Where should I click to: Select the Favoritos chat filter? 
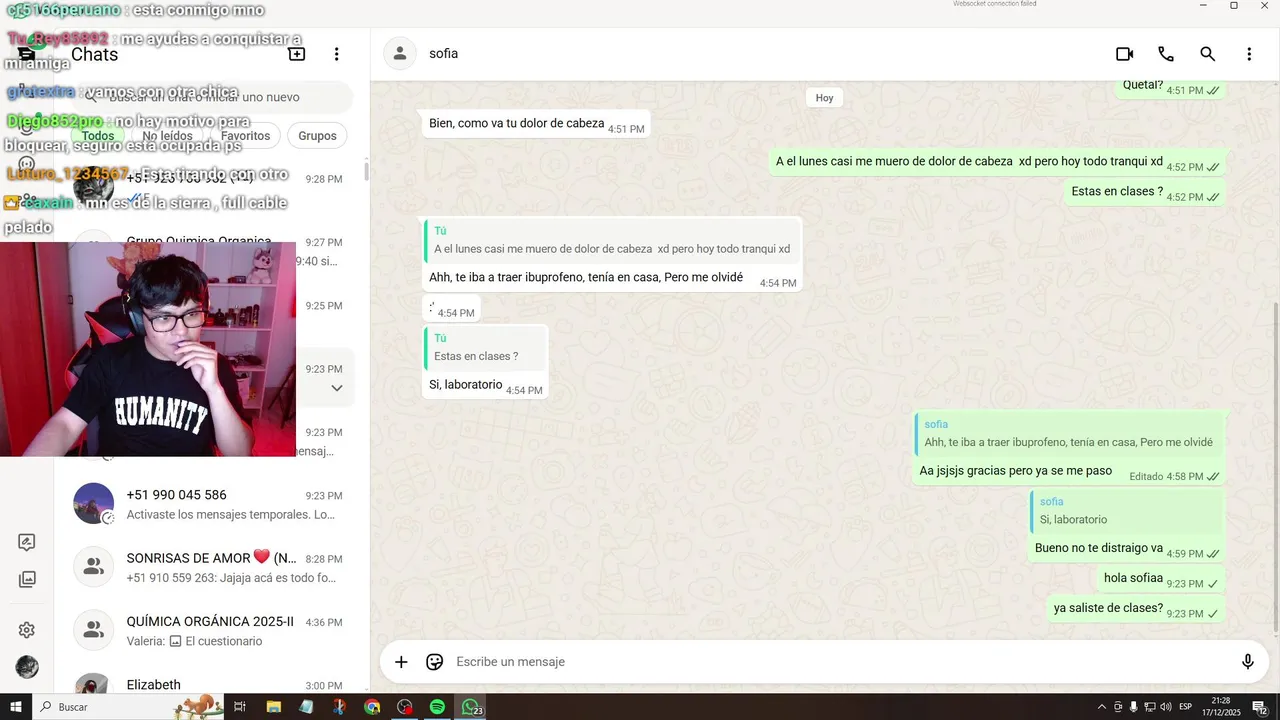click(246, 136)
